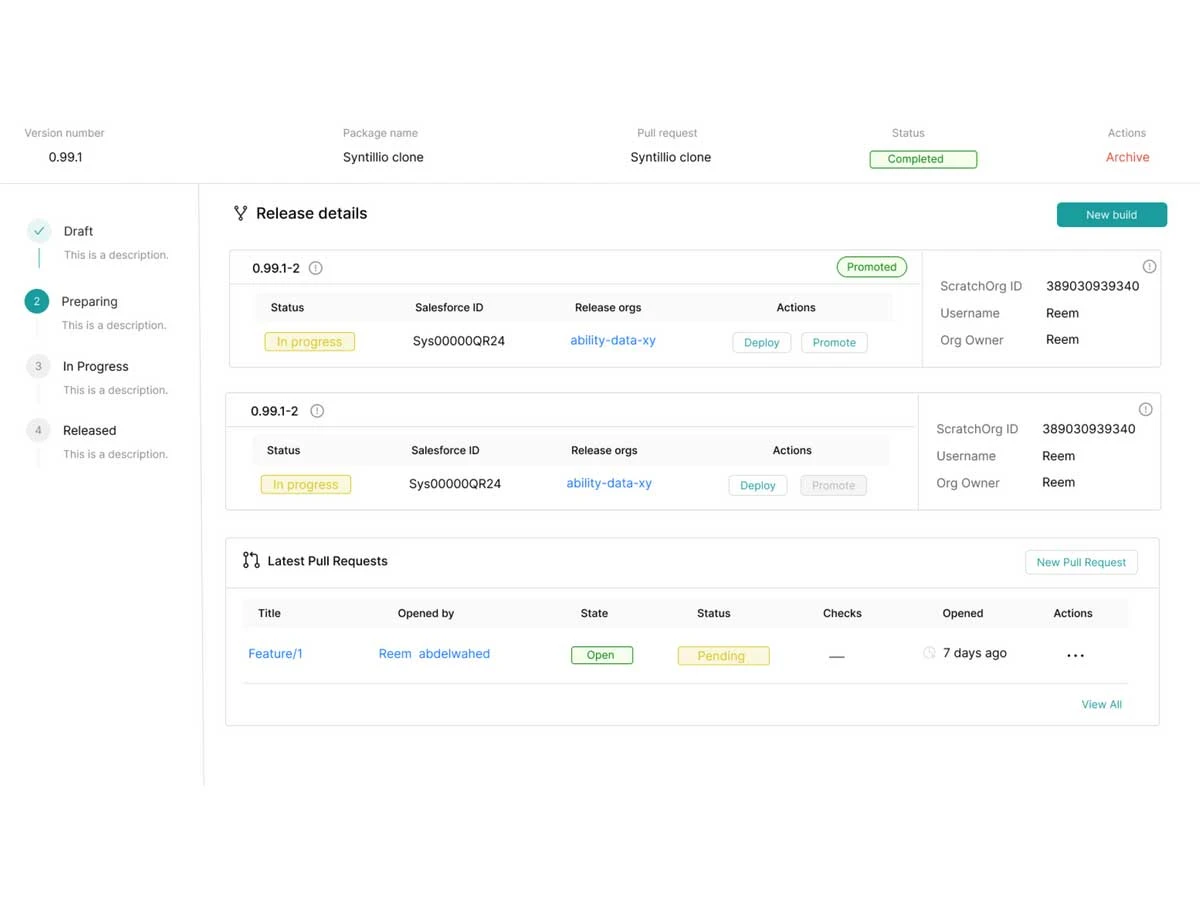
Task: Click the Release details branch icon
Action: (240, 213)
